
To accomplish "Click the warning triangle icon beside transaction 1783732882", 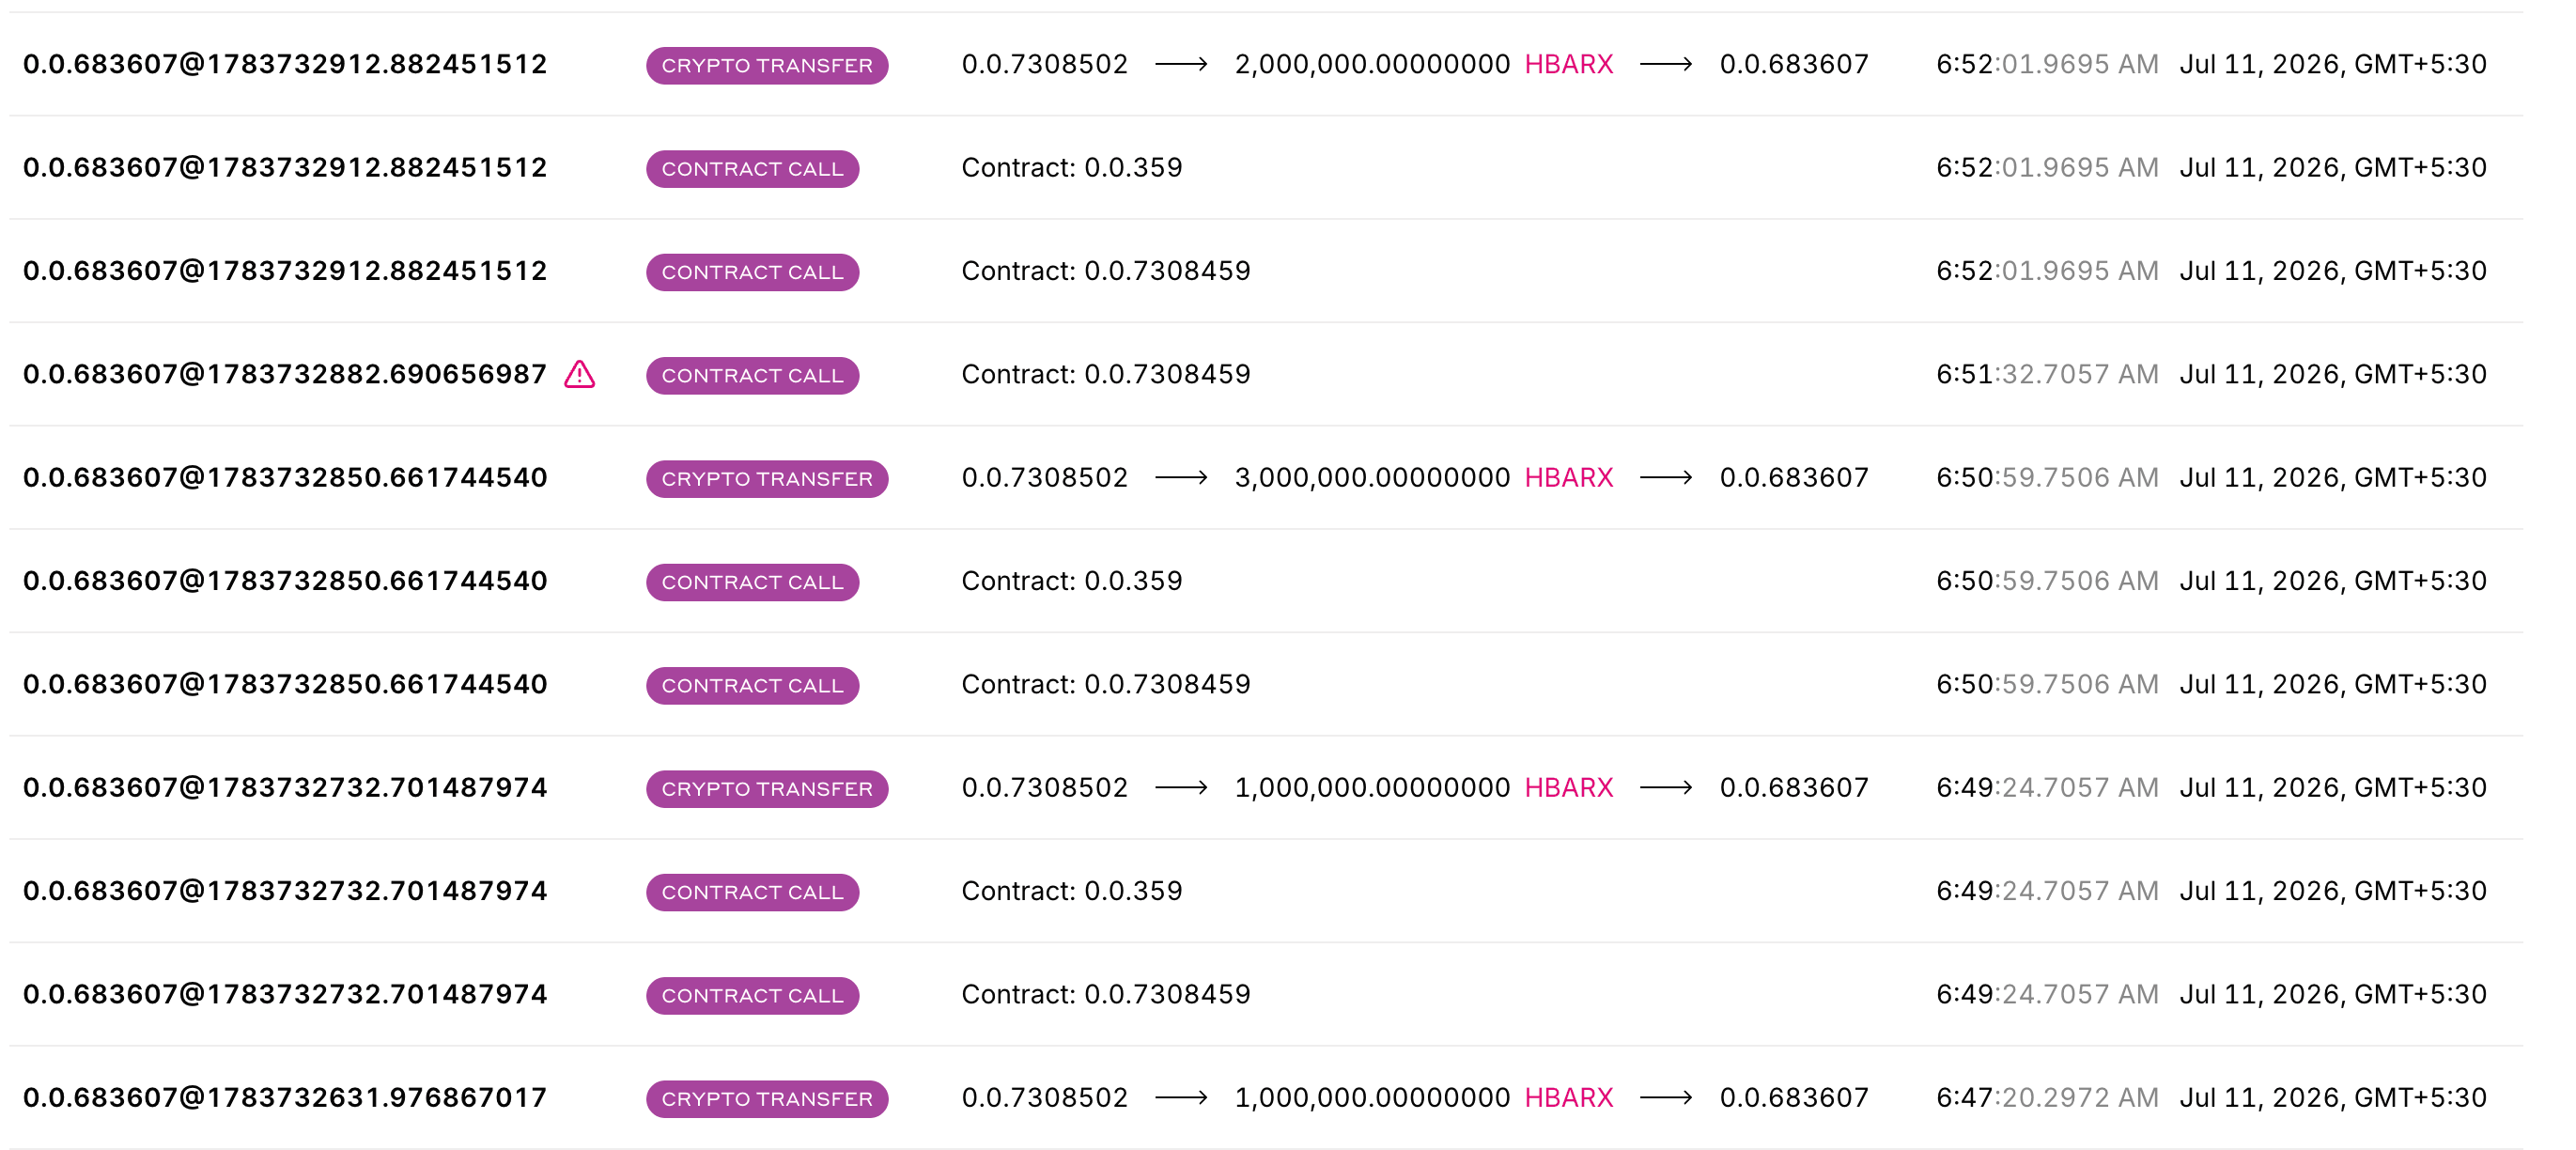I will pyautogui.click(x=579, y=374).
